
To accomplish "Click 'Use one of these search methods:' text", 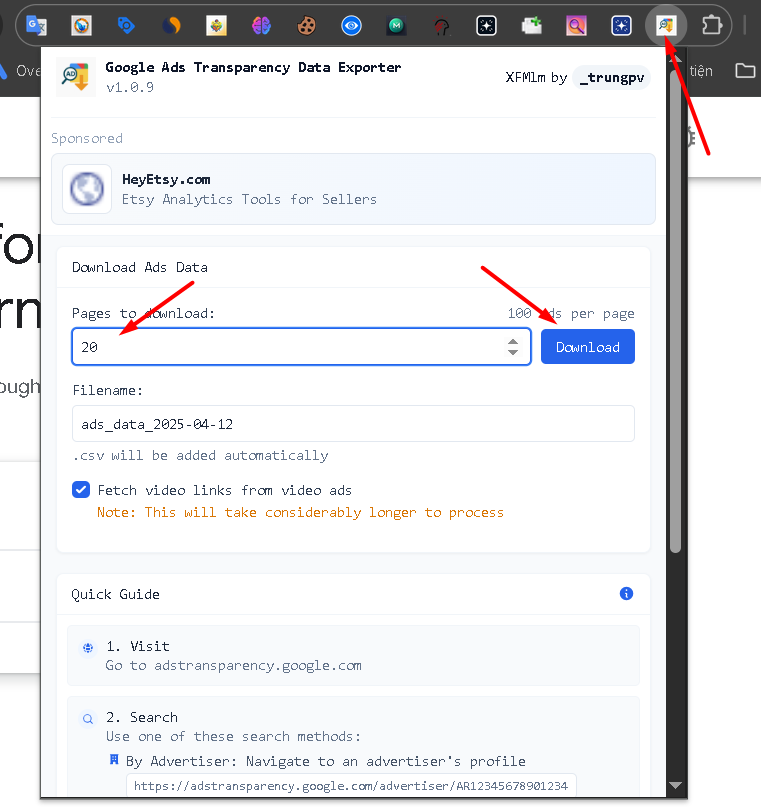I will pyautogui.click(x=233, y=736).
